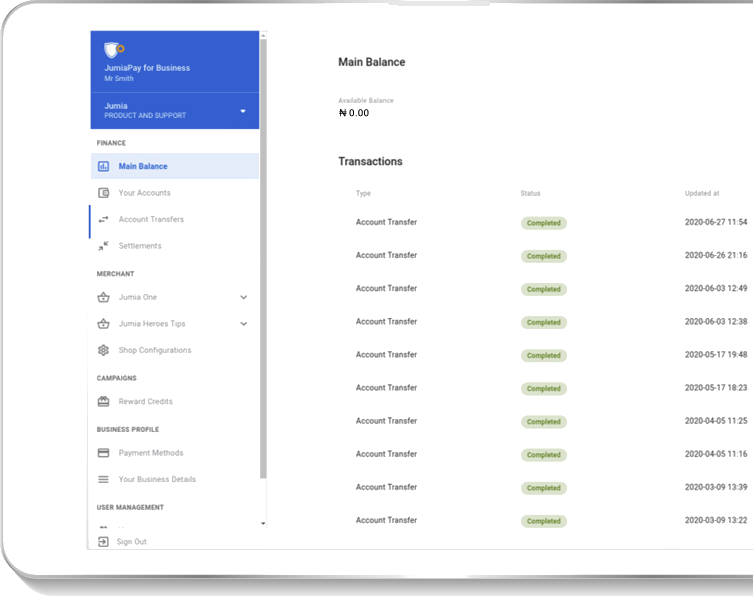The width and height of the screenshot is (753, 596).
Task: Click the Jumia One menu label
Action: coord(138,297)
